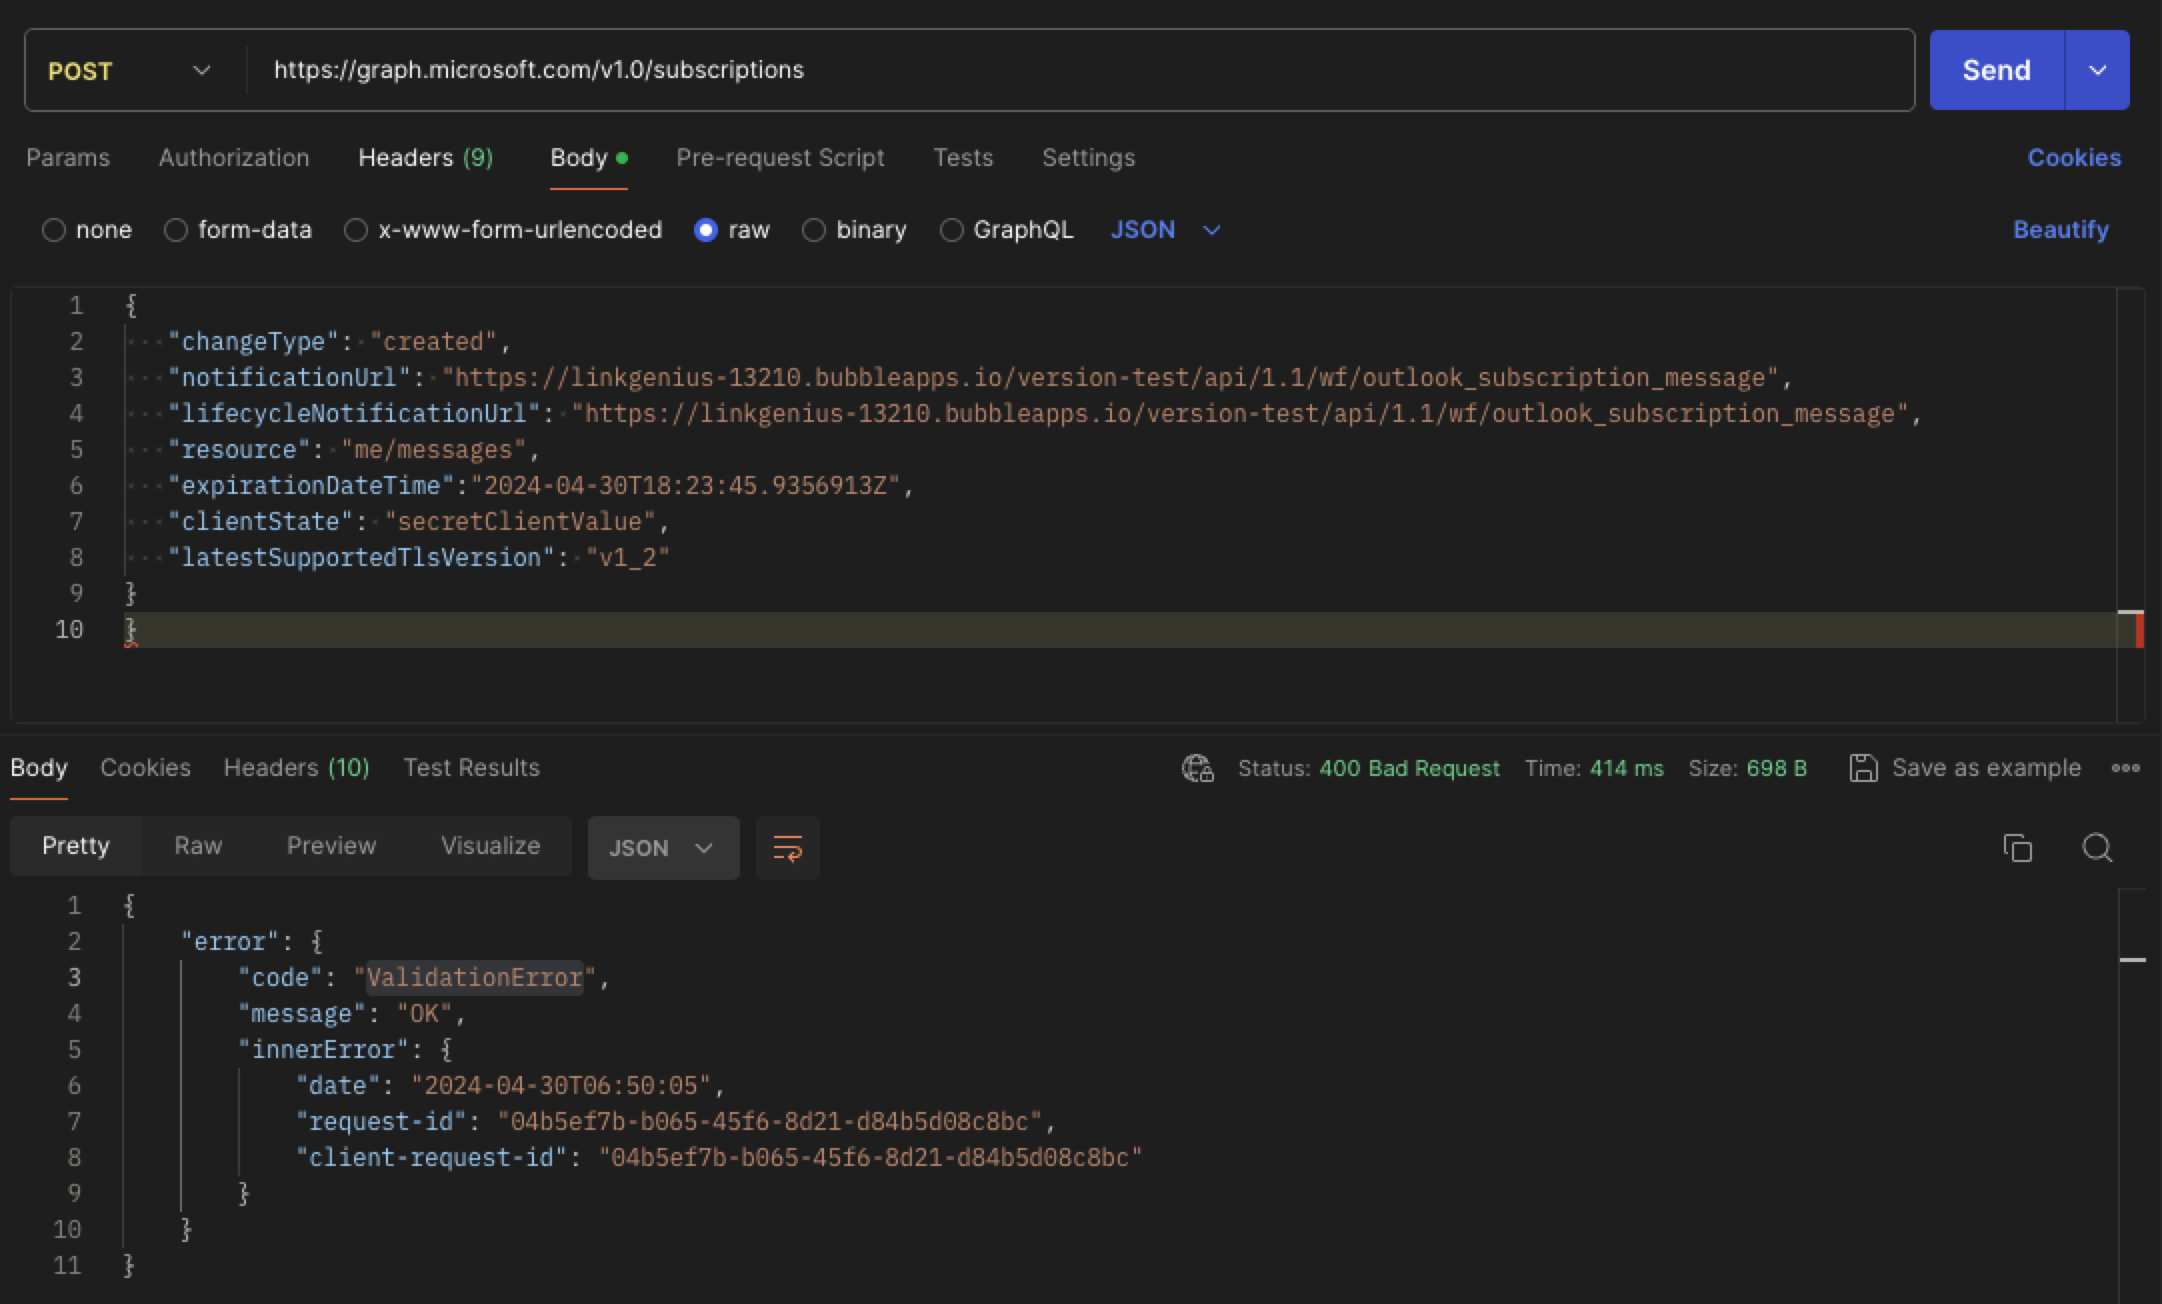Click the response scrollbar position marker
This screenshot has width=2162, height=1304.
pos(2132,960)
